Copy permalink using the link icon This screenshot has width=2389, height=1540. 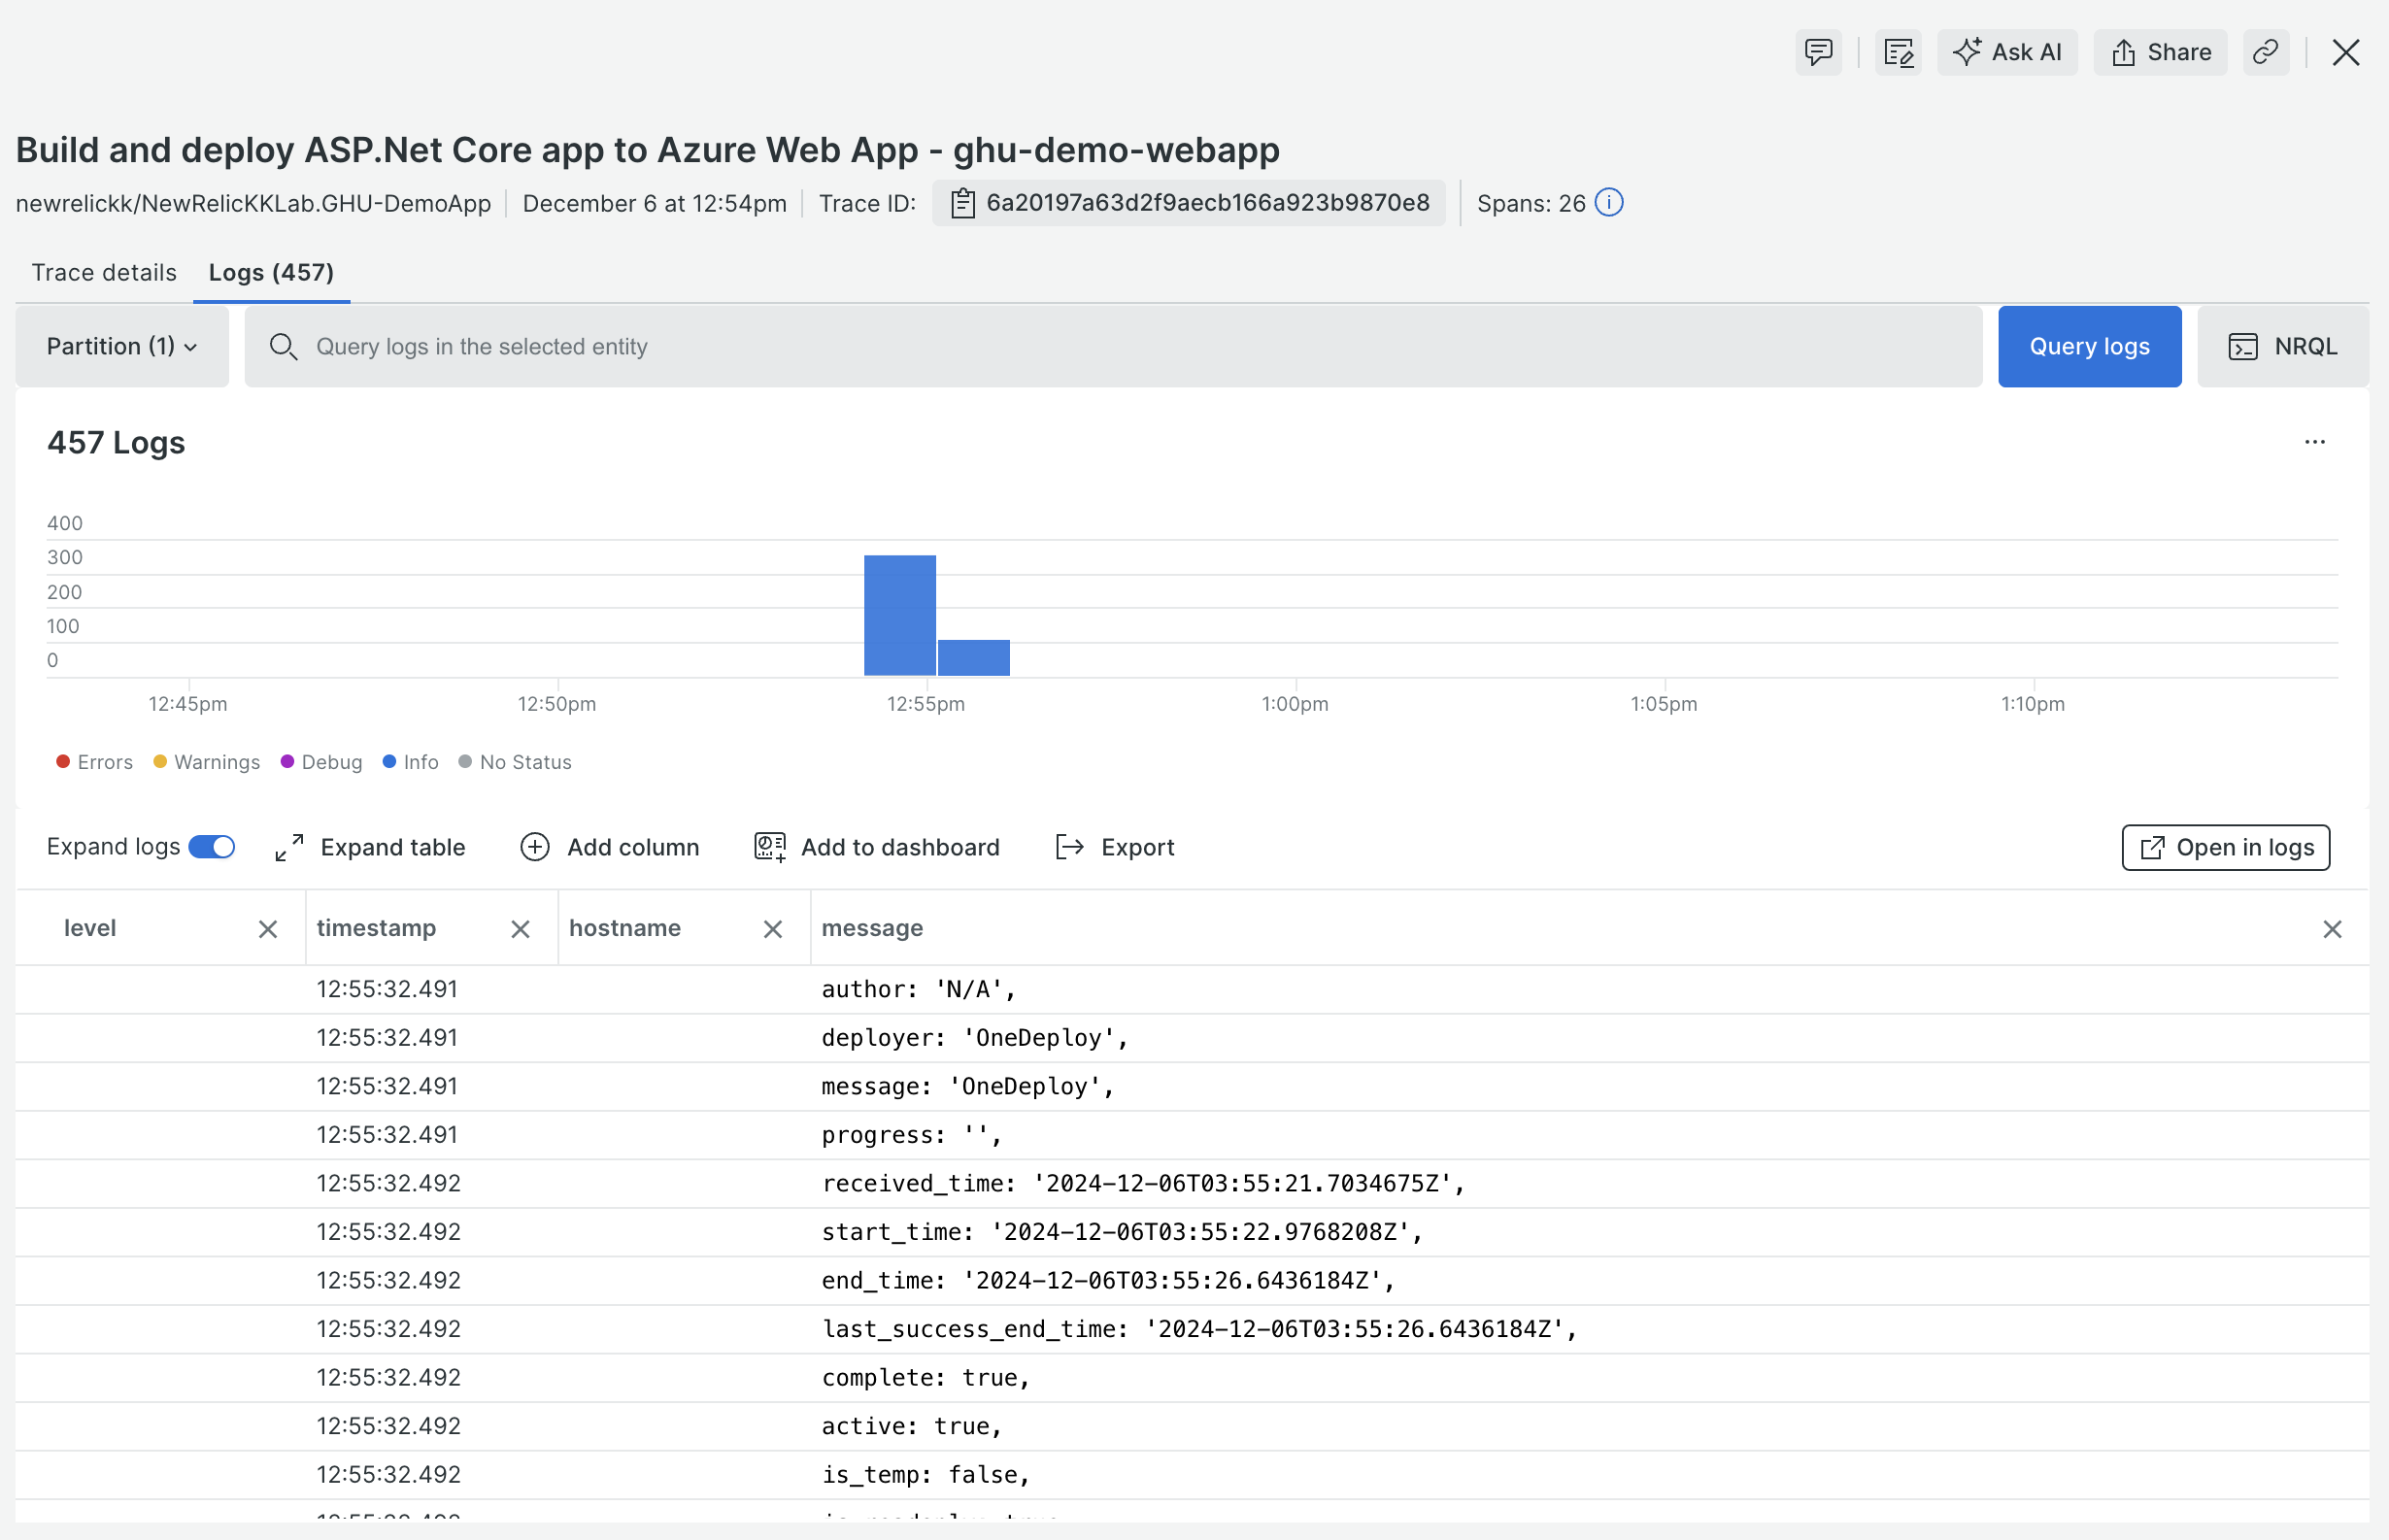point(2265,52)
